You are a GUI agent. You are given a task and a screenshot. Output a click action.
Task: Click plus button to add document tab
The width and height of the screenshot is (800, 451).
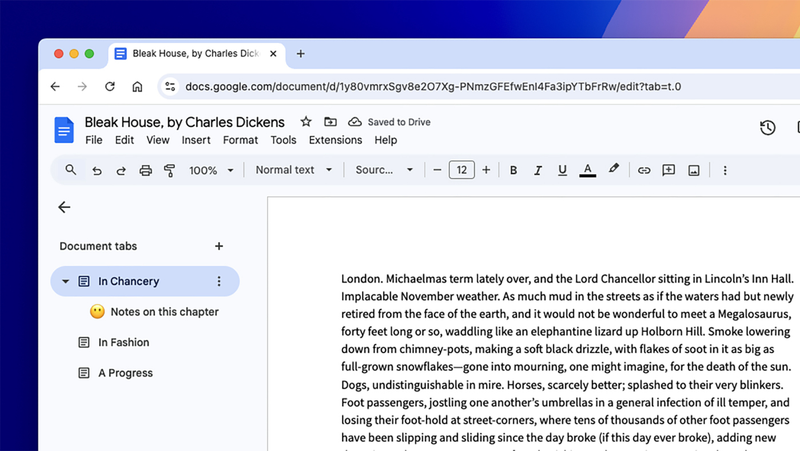click(219, 246)
